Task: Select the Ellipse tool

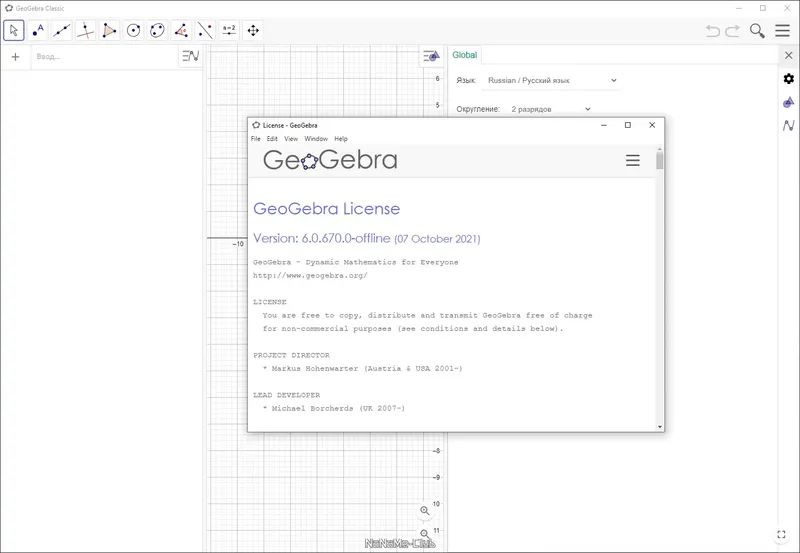Action: tap(157, 31)
